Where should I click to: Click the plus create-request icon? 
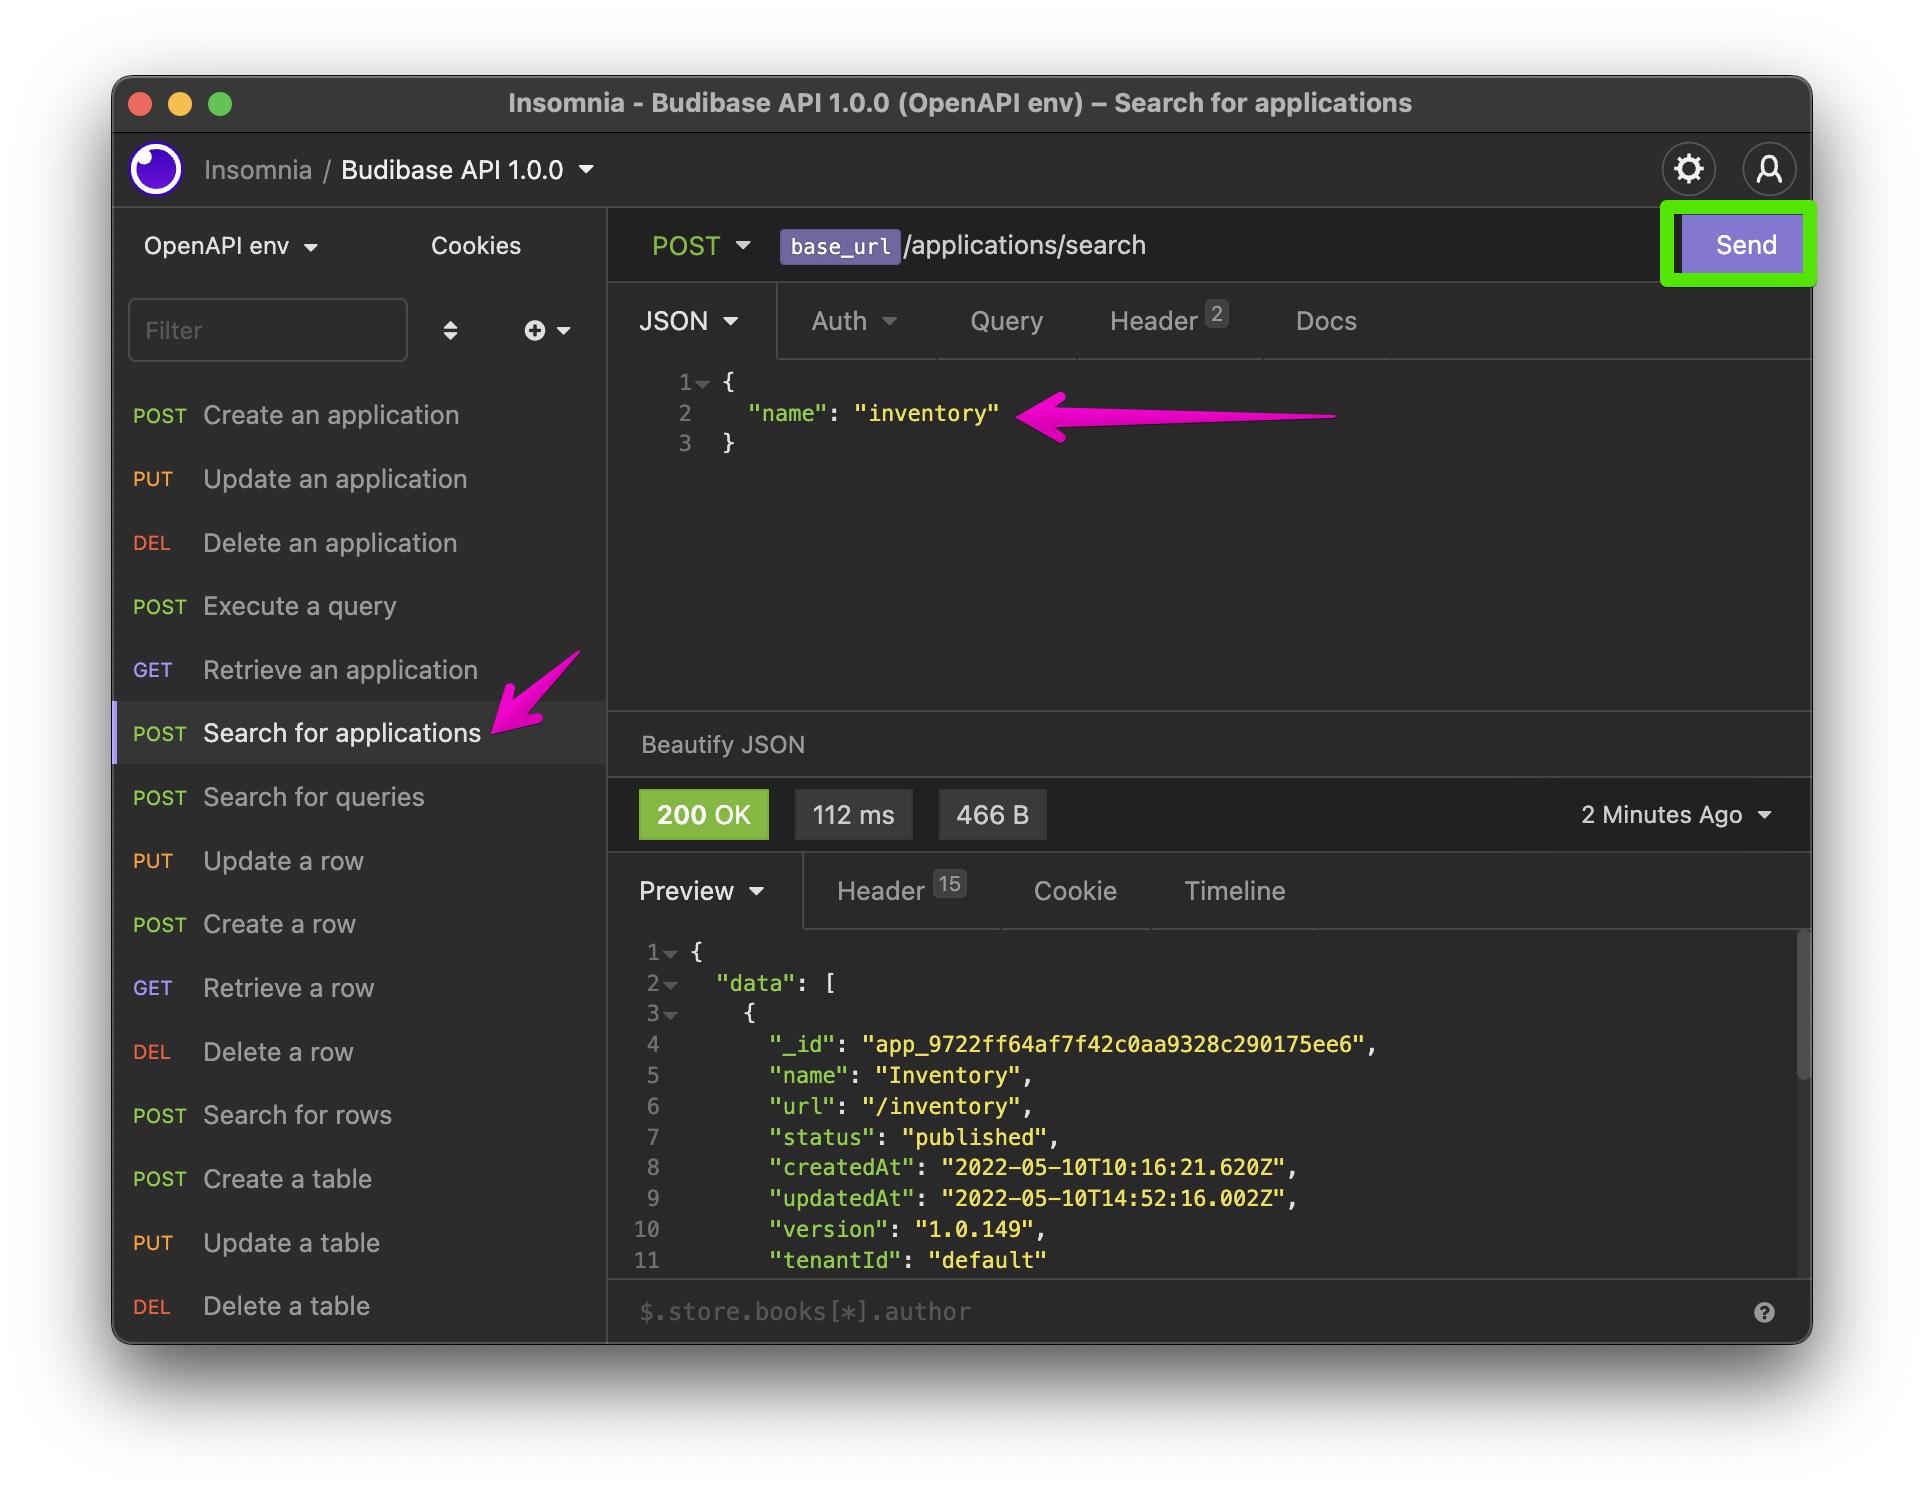pos(535,331)
